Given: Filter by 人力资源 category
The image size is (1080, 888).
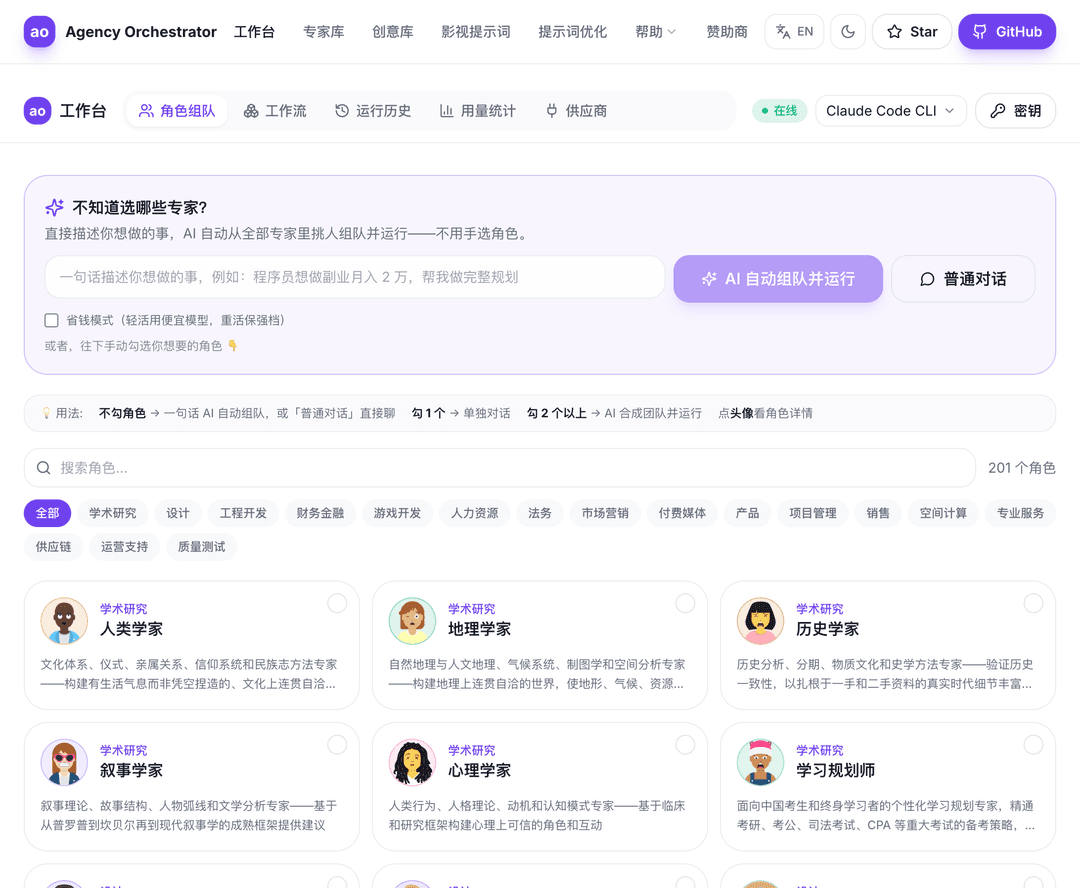Looking at the screenshot, I should coord(475,513).
